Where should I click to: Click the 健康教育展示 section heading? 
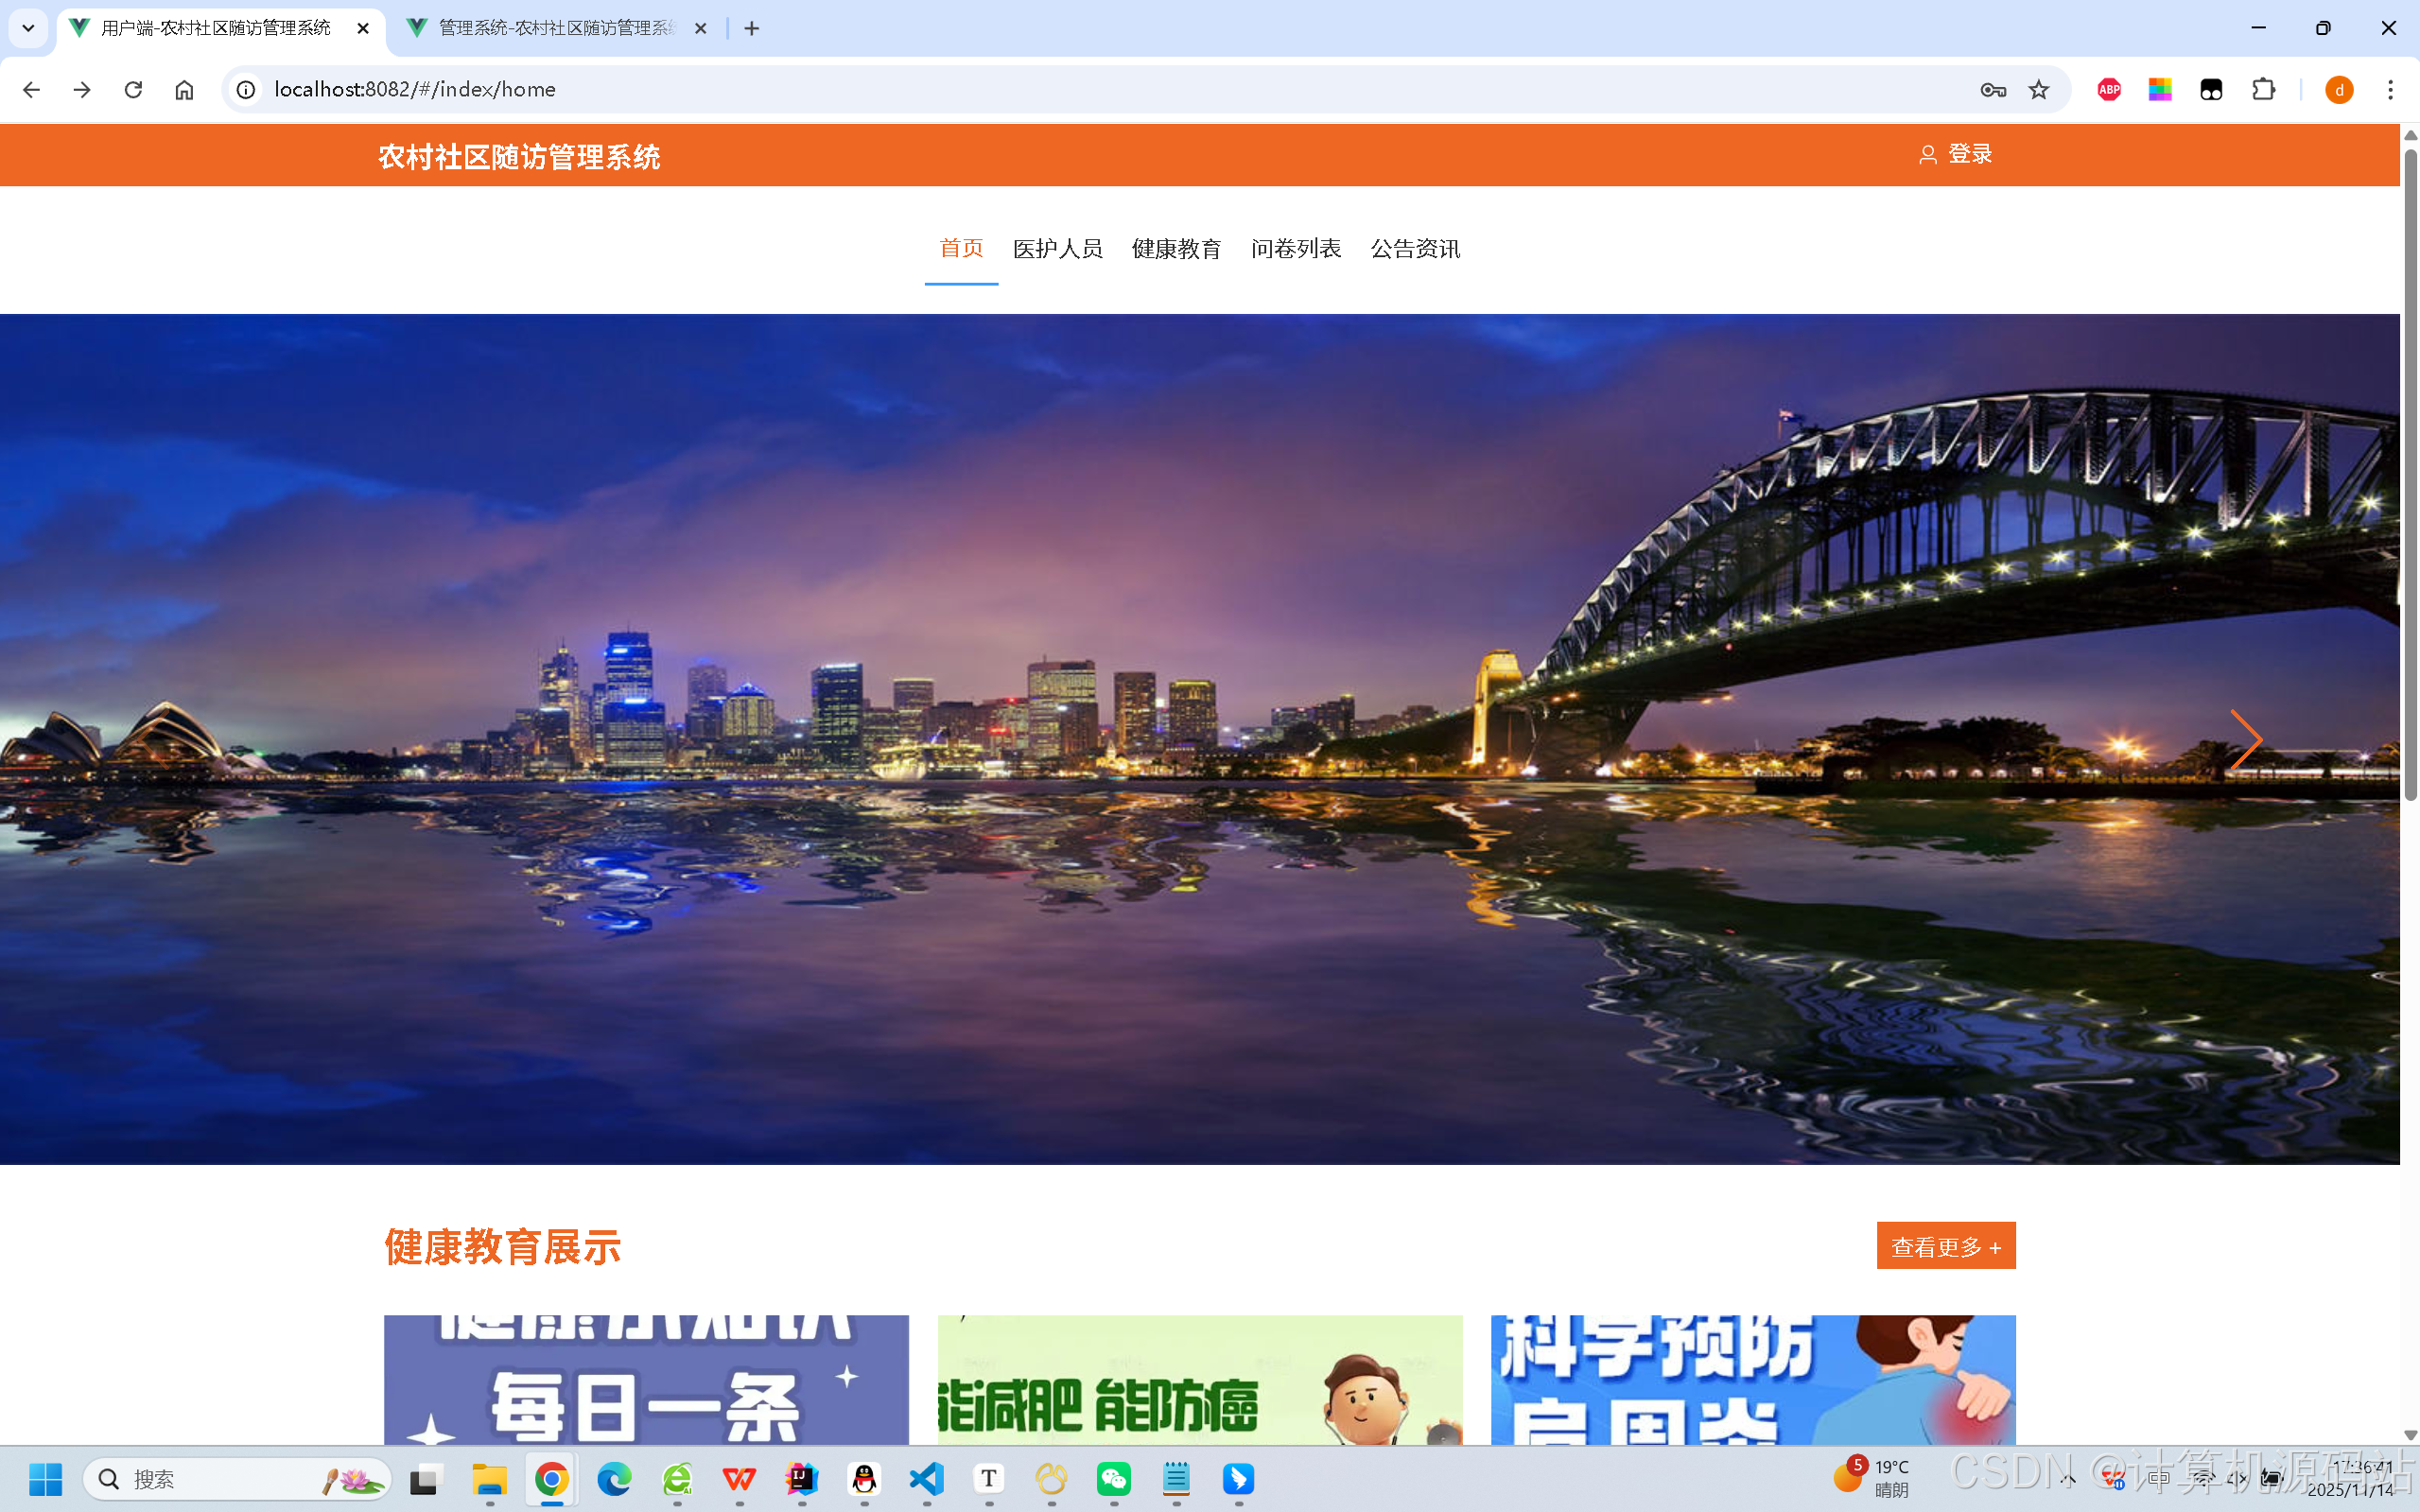coord(503,1247)
